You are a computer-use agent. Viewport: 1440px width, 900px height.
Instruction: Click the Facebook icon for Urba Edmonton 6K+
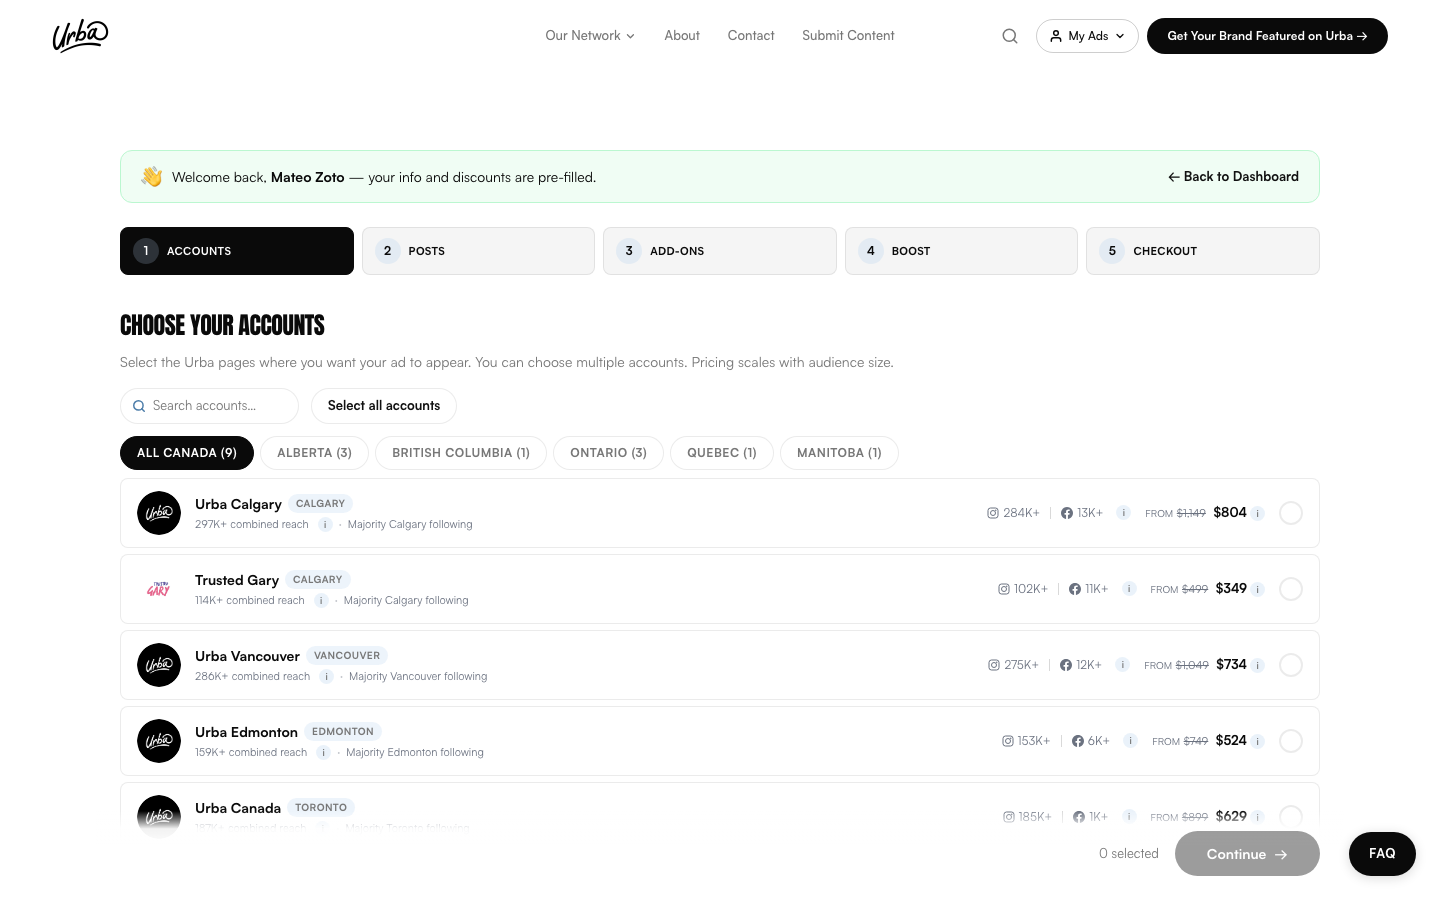coord(1078,741)
